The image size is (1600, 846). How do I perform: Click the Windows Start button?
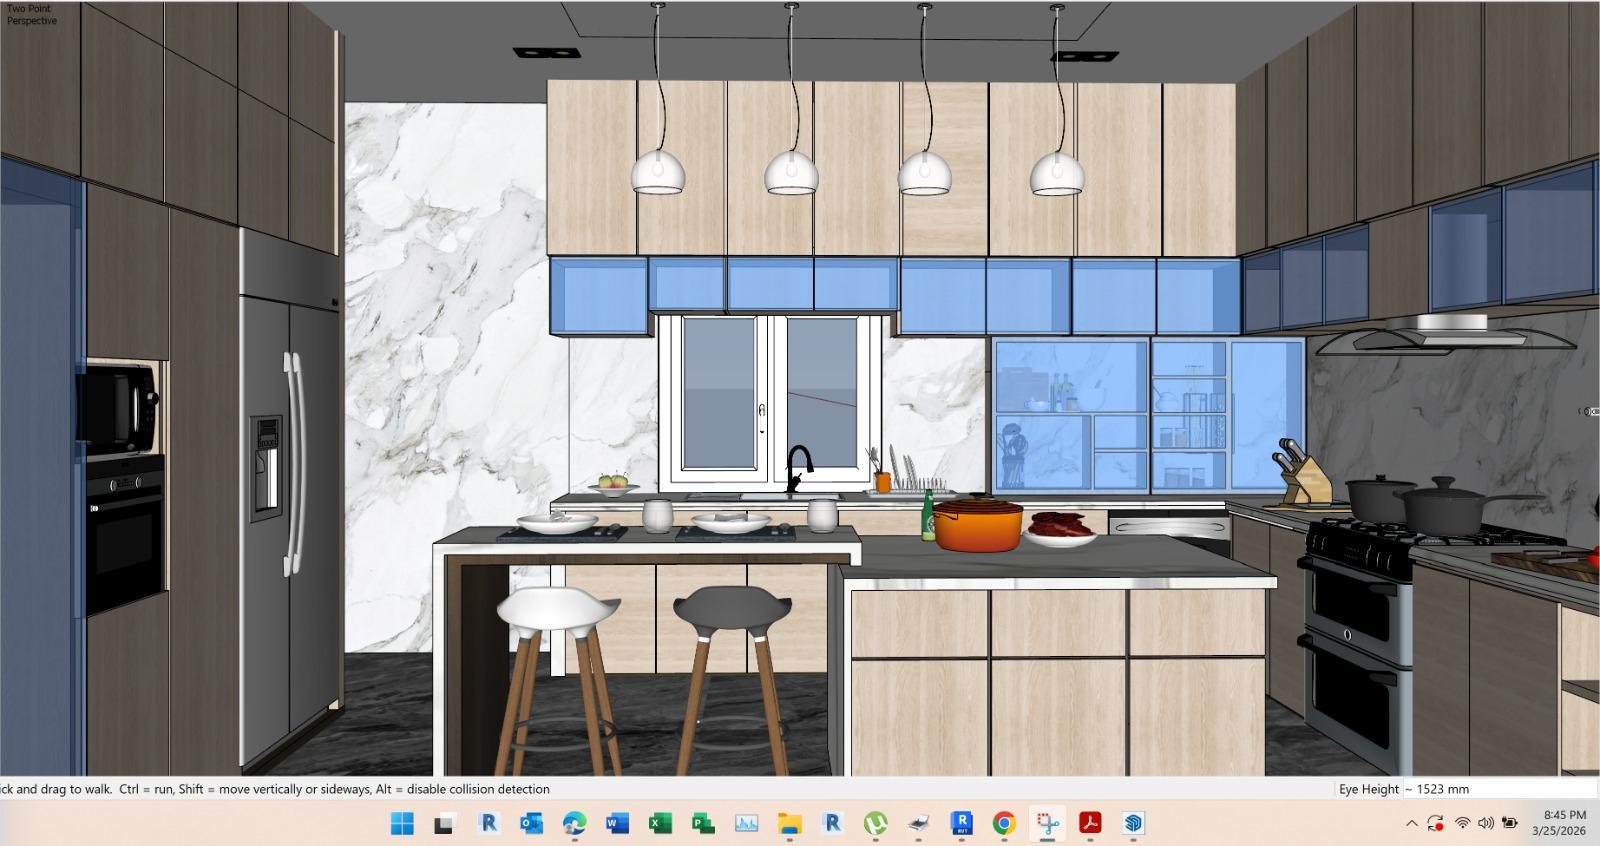click(402, 823)
